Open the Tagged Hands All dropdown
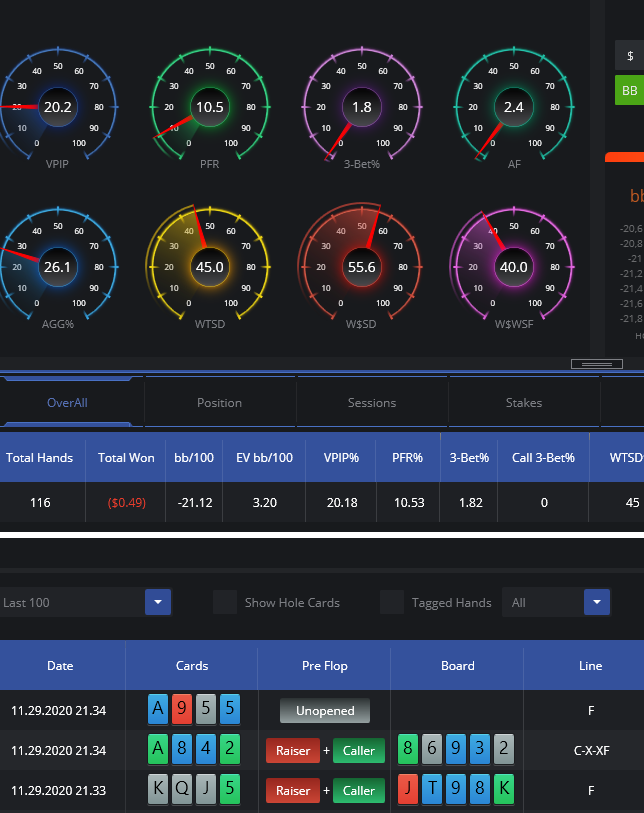This screenshot has height=813, width=644. [x=556, y=602]
